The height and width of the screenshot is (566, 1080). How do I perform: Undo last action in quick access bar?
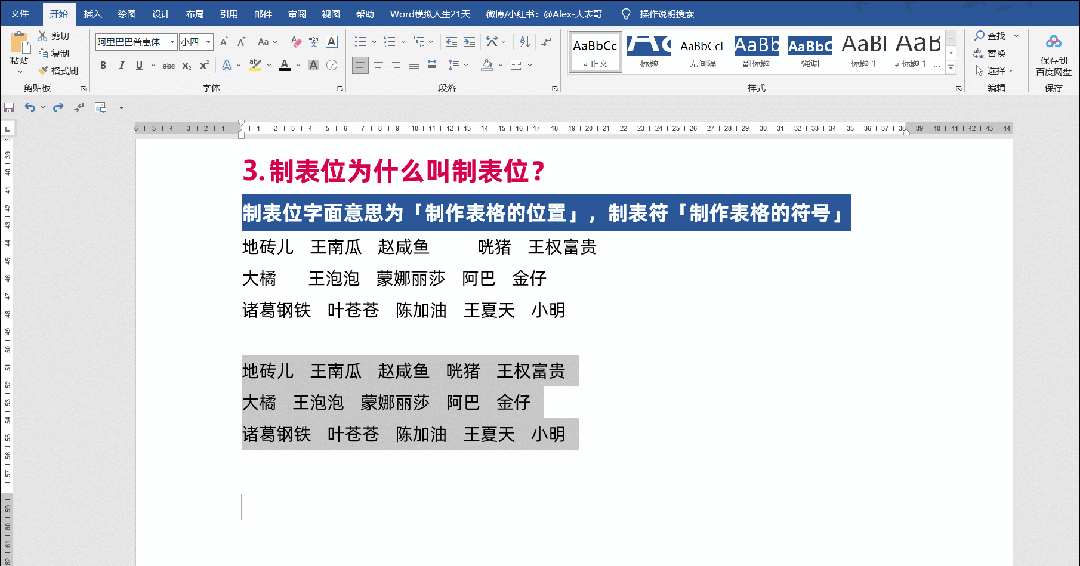(x=30, y=107)
